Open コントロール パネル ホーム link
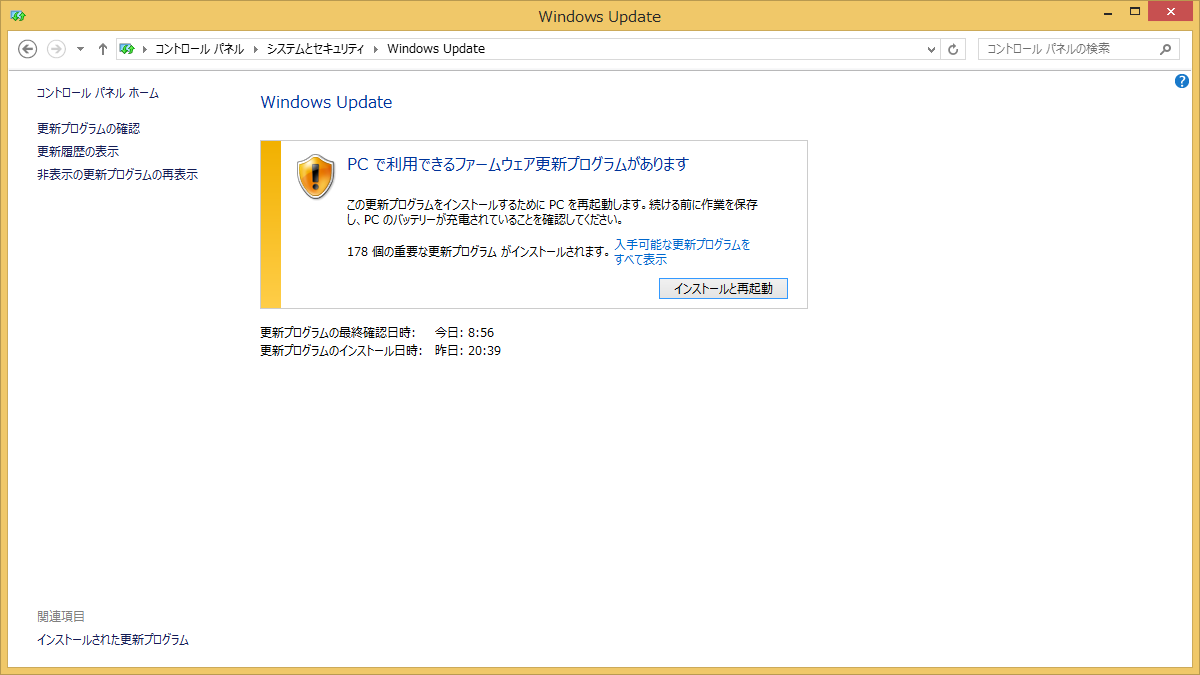The width and height of the screenshot is (1200, 675). click(98, 93)
